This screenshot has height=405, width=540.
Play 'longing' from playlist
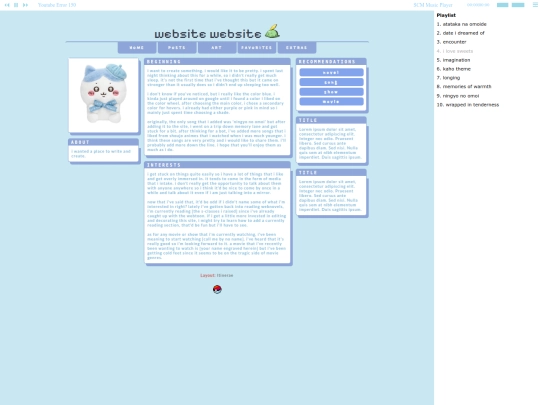[448, 78]
